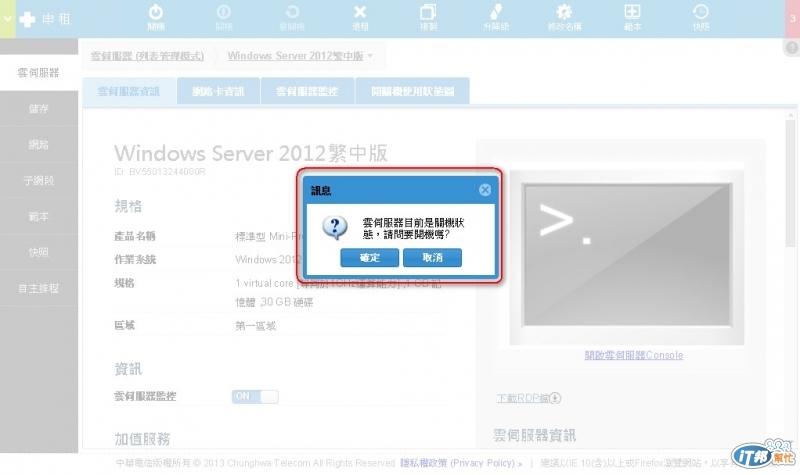Click the 下載RDP檔 download link

tap(529, 398)
